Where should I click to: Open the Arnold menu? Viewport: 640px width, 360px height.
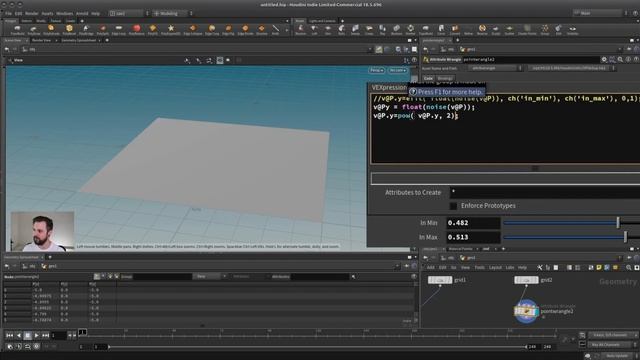(x=82, y=13)
